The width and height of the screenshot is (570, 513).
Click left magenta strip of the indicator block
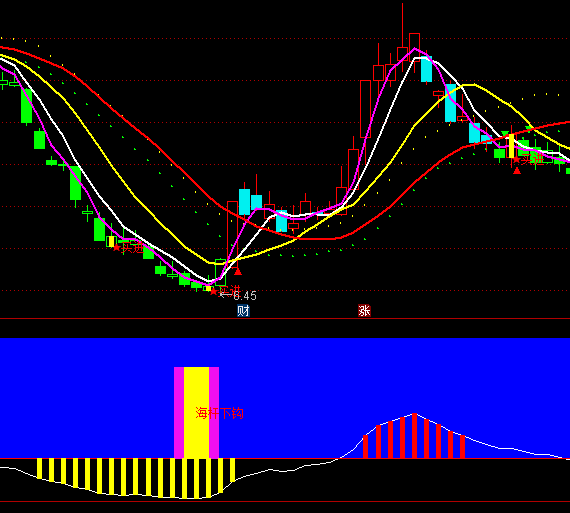[x=179, y=413]
